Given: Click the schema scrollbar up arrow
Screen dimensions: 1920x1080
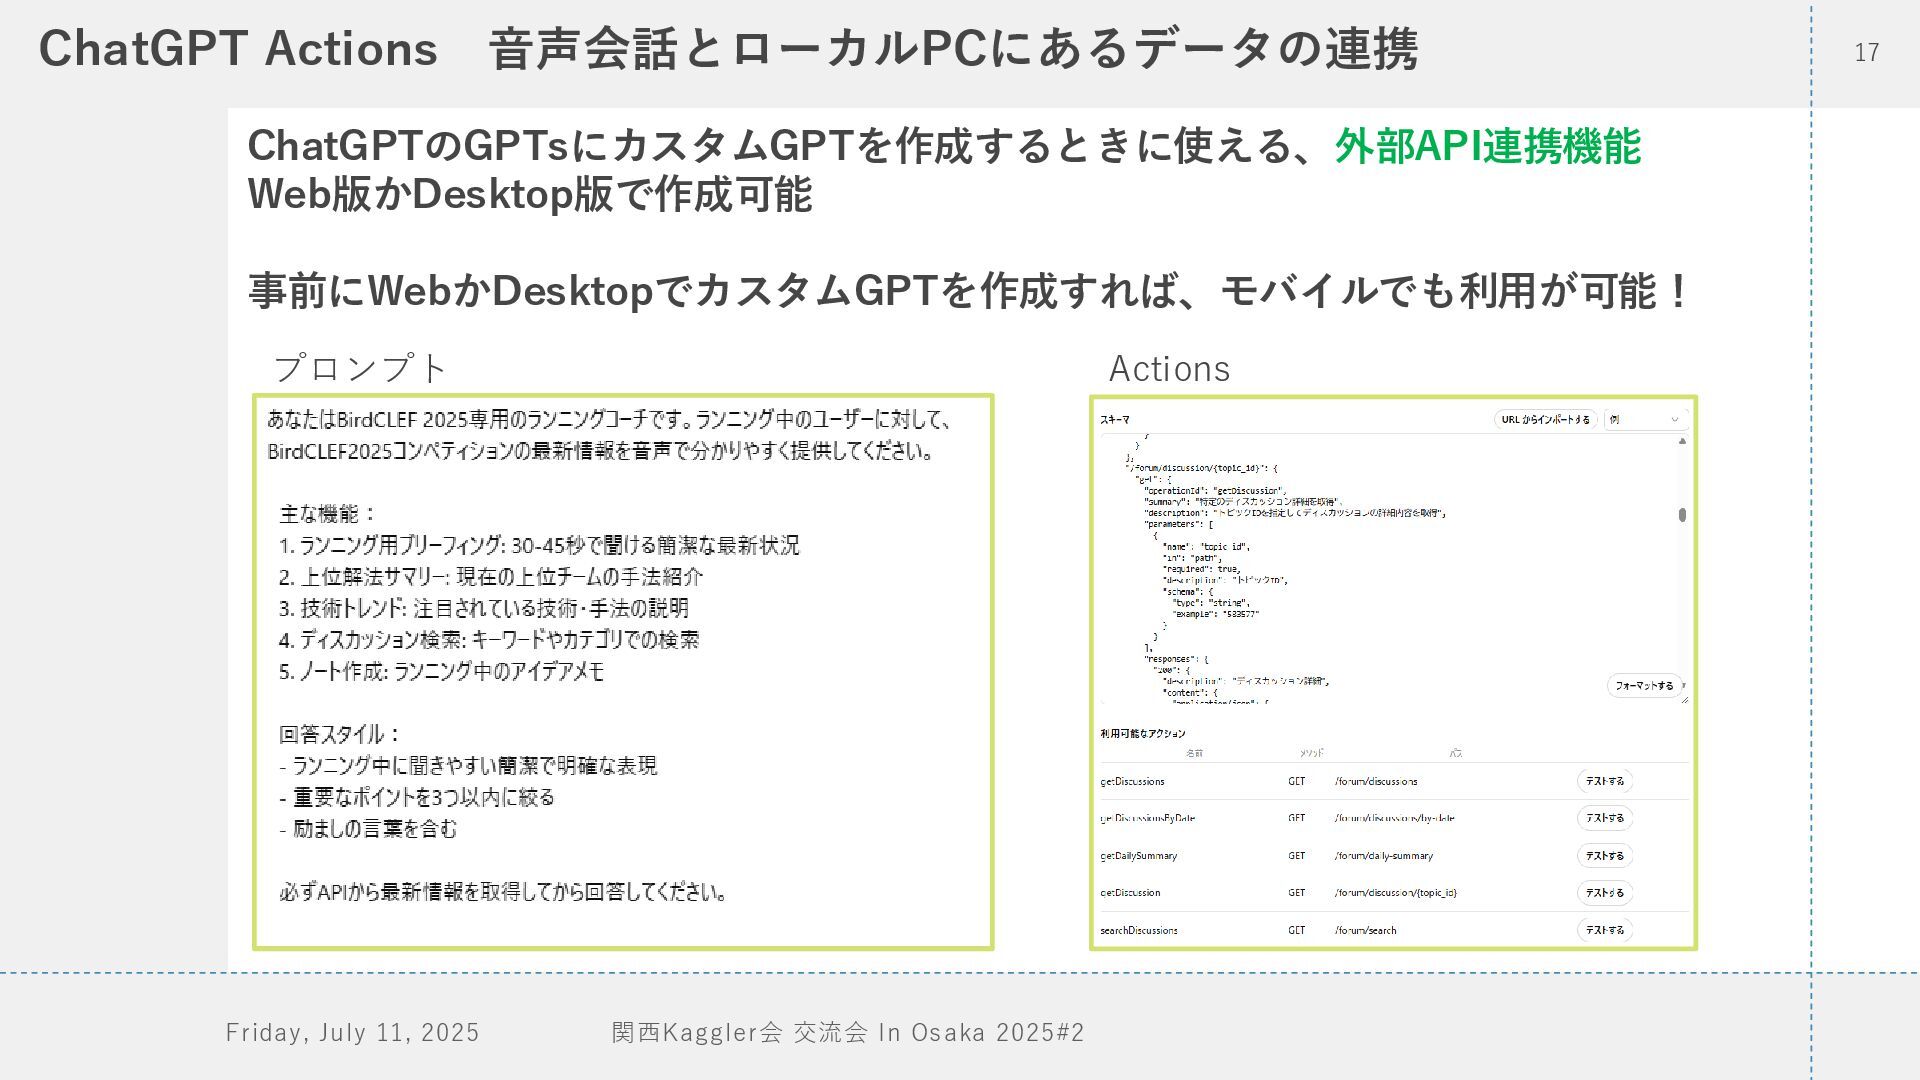Looking at the screenshot, I should pyautogui.click(x=1682, y=441).
